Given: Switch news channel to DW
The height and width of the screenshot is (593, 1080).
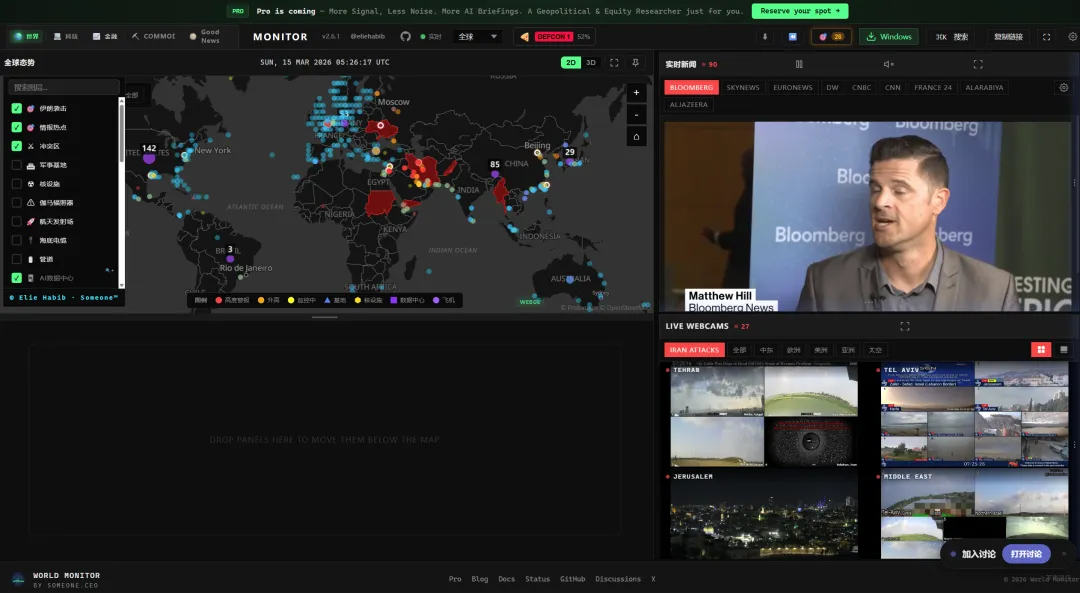Looking at the screenshot, I should 832,87.
